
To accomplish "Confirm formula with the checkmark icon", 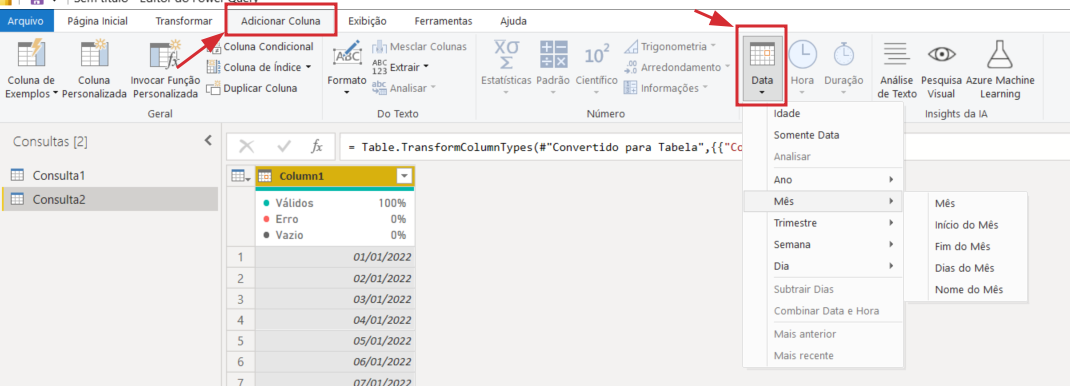I will tap(283, 146).
